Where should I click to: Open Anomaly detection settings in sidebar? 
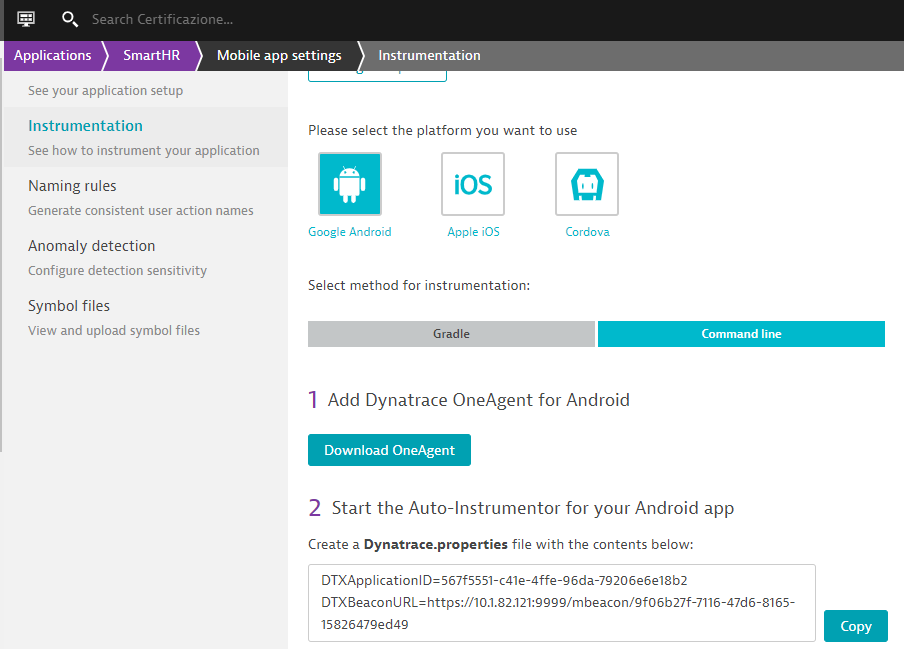91,246
